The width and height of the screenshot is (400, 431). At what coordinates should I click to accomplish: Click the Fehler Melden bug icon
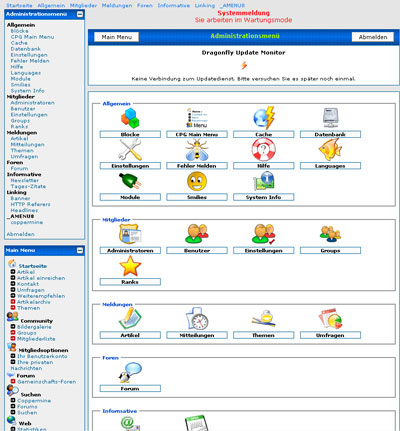[197, 150]
